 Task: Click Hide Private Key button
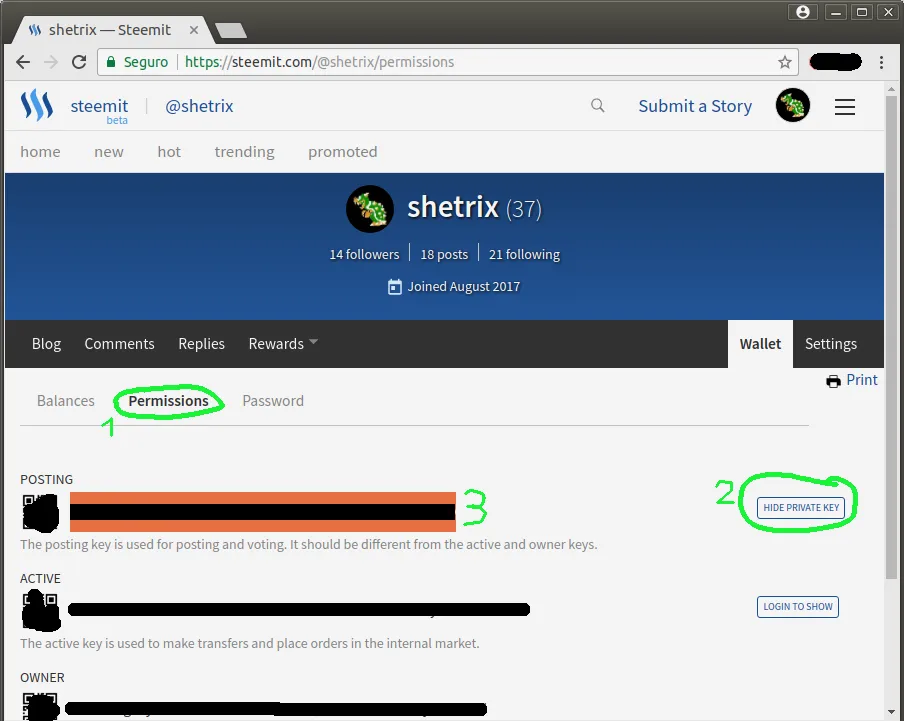click(x=801, y=508)
